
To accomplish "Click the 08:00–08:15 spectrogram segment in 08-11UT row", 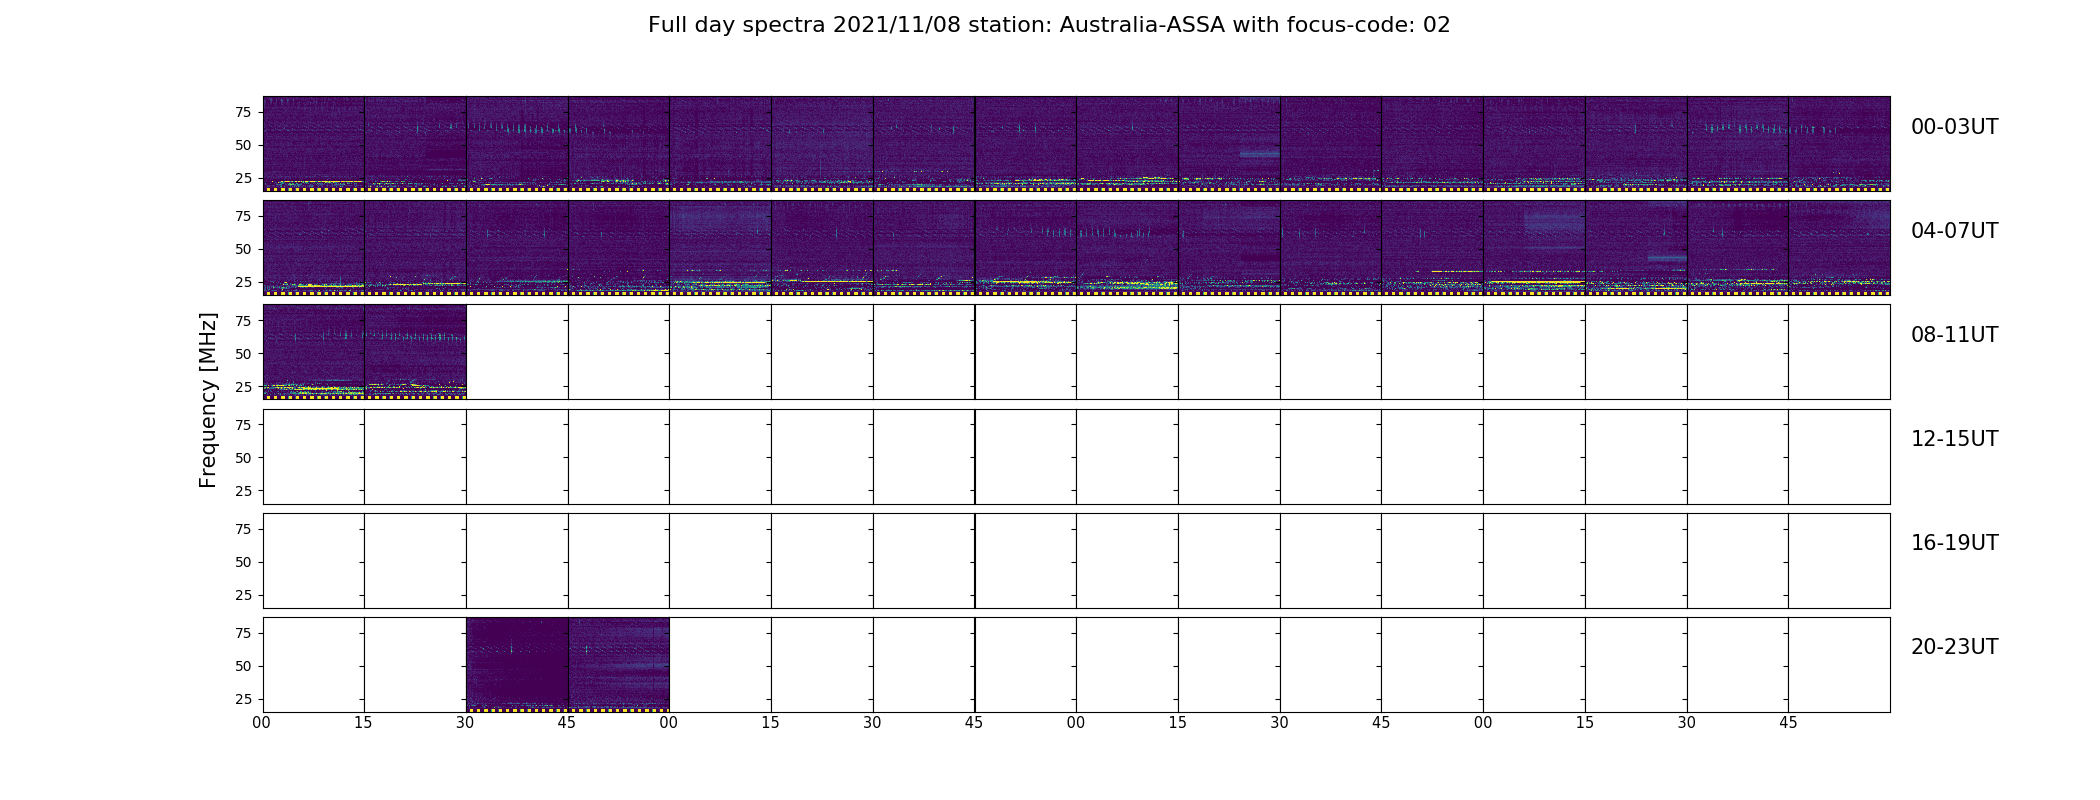I will [314, 352].
